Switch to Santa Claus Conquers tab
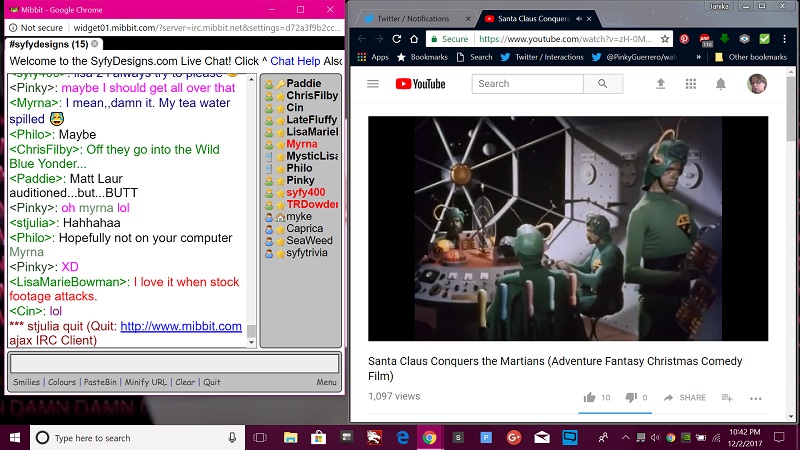The image size is (800, 450). coord(534,19)
